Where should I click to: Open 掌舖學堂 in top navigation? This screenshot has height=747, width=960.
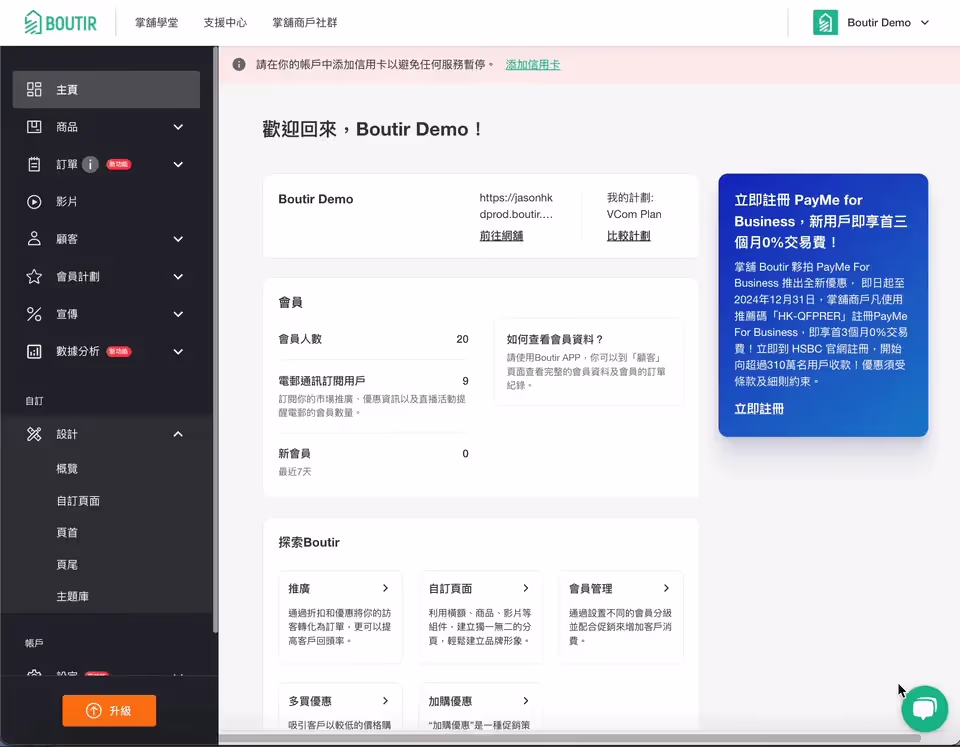(157, 23)
